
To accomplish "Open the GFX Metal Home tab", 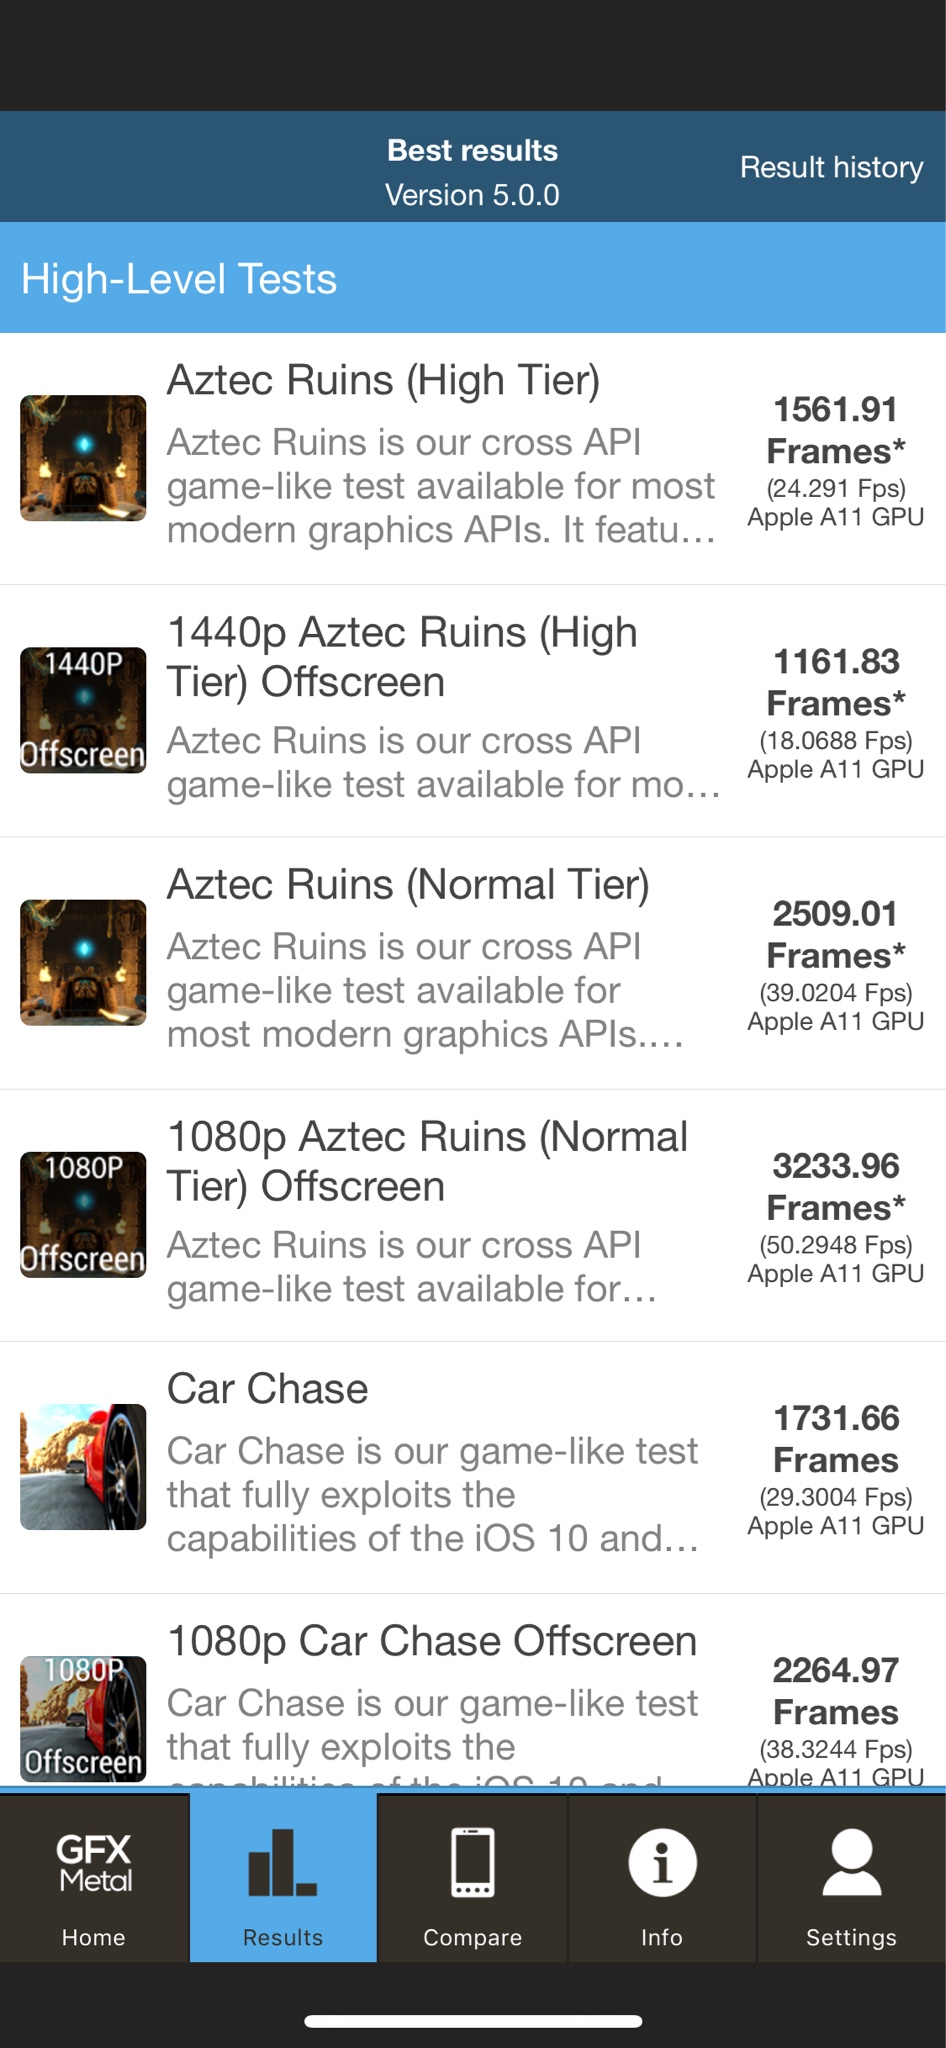I will coord(94,1878).
